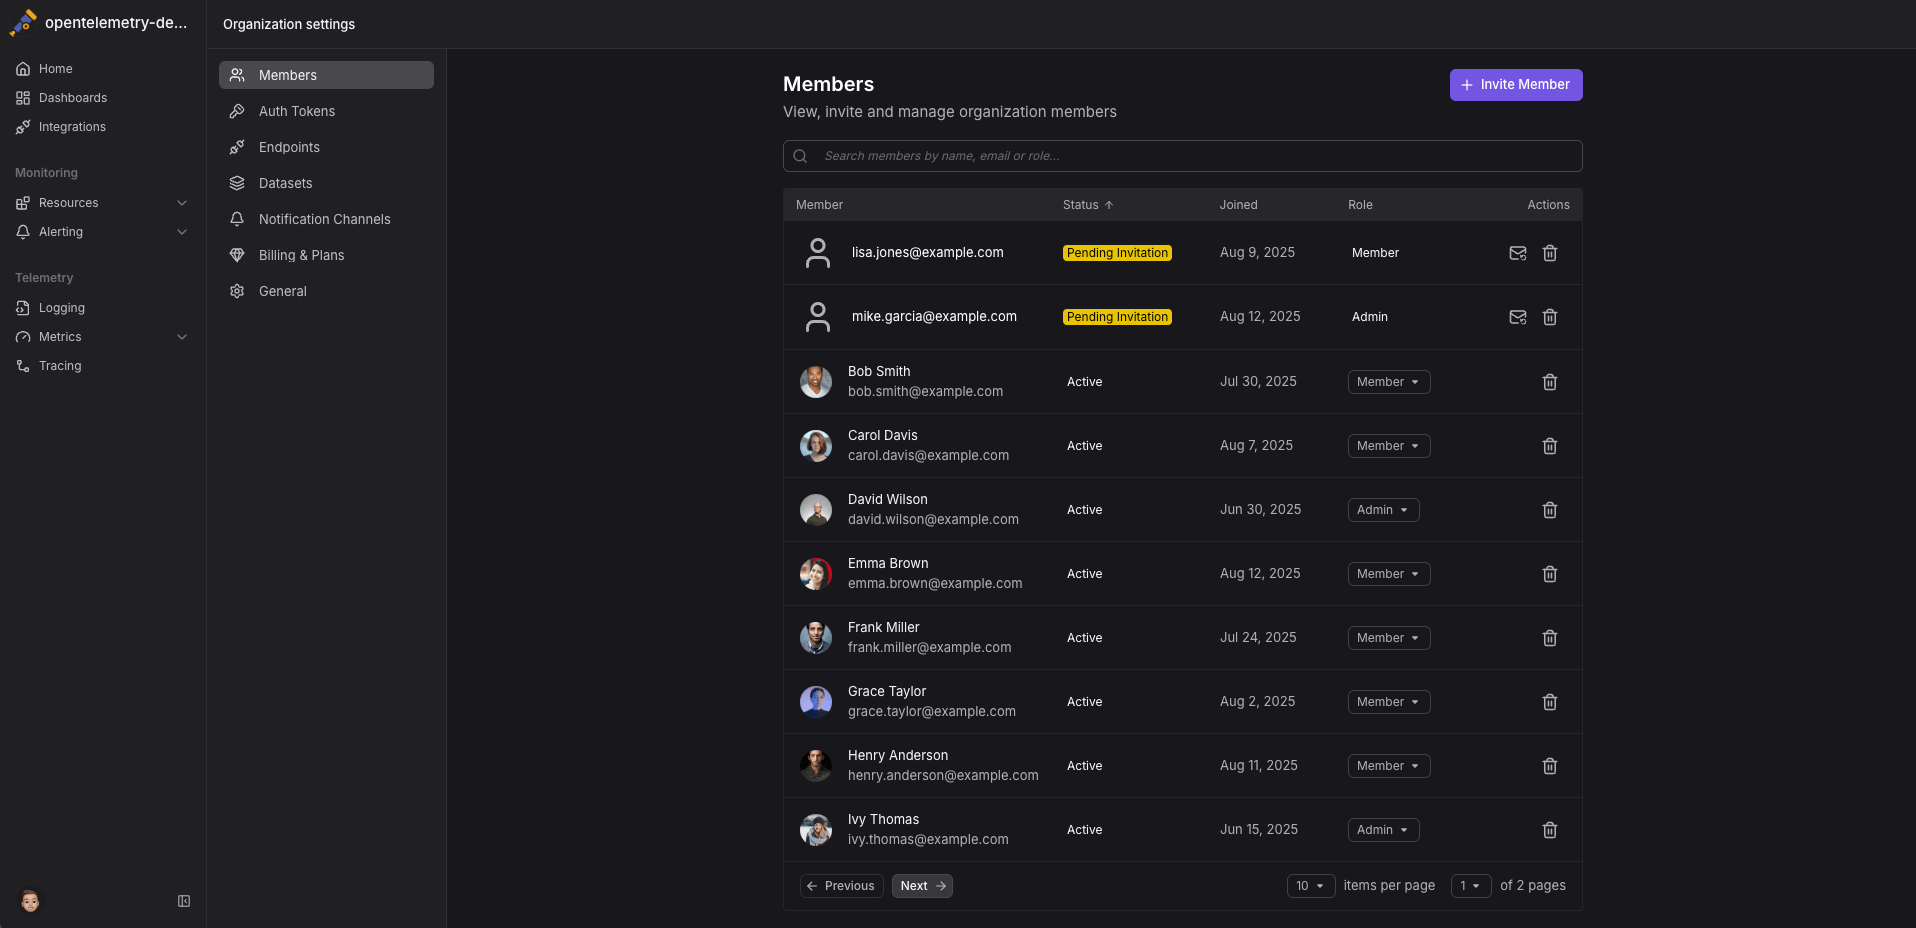
Task: Open Datasets settings page
Action: 326,183
